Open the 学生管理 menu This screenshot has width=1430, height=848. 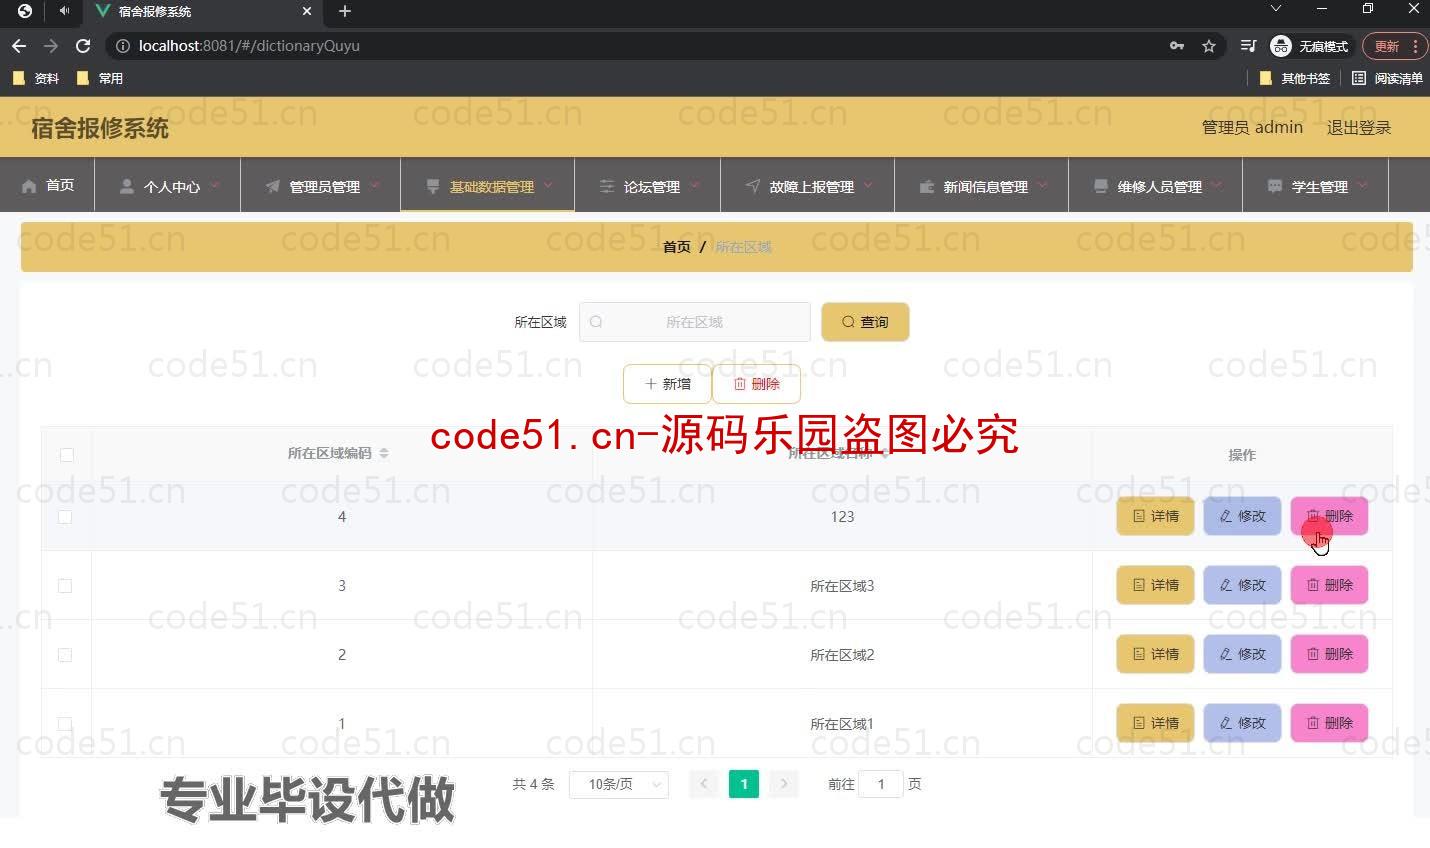[1315, 185]
